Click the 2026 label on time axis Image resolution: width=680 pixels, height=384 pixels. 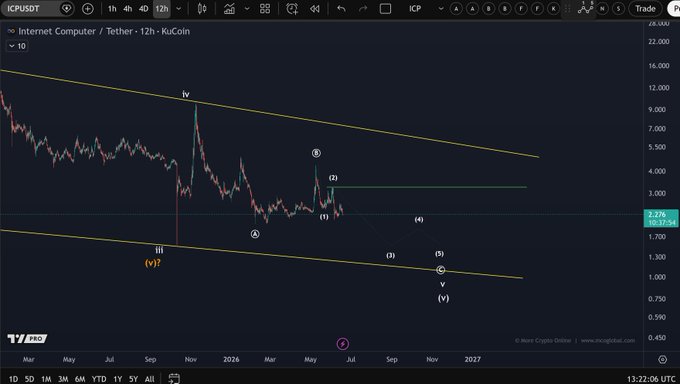(x=231, y=359)
